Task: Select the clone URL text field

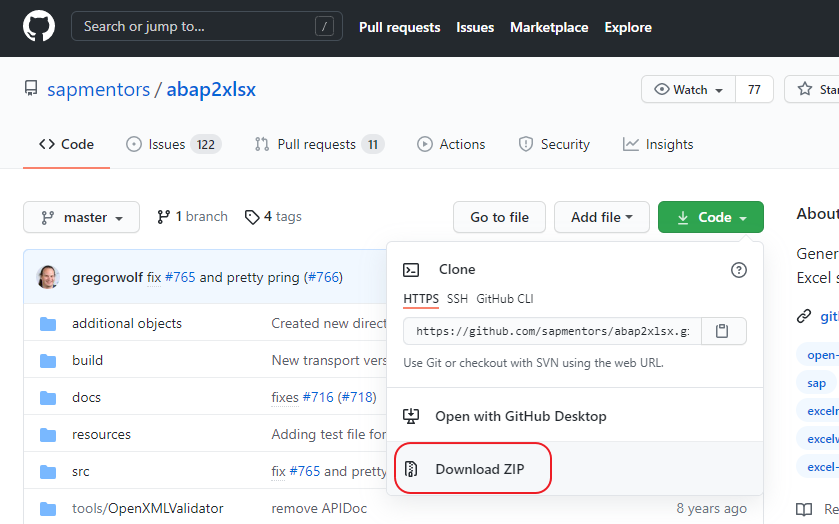Action: (x=552, y=331)
